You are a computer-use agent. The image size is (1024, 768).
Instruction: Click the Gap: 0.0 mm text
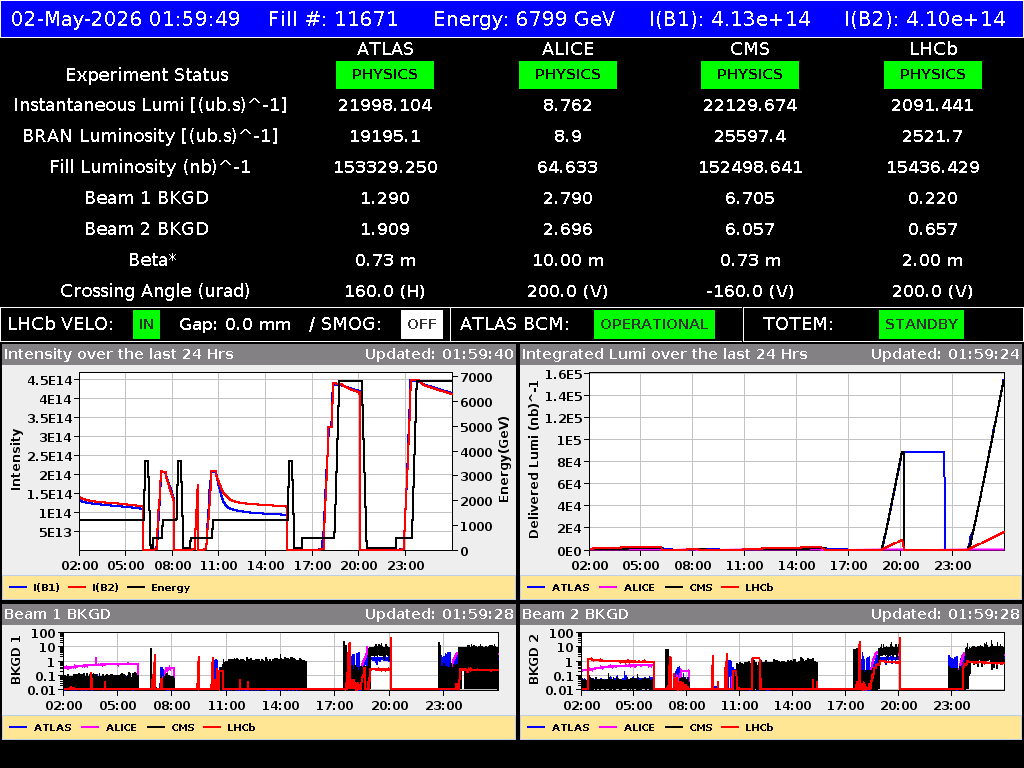235,324
